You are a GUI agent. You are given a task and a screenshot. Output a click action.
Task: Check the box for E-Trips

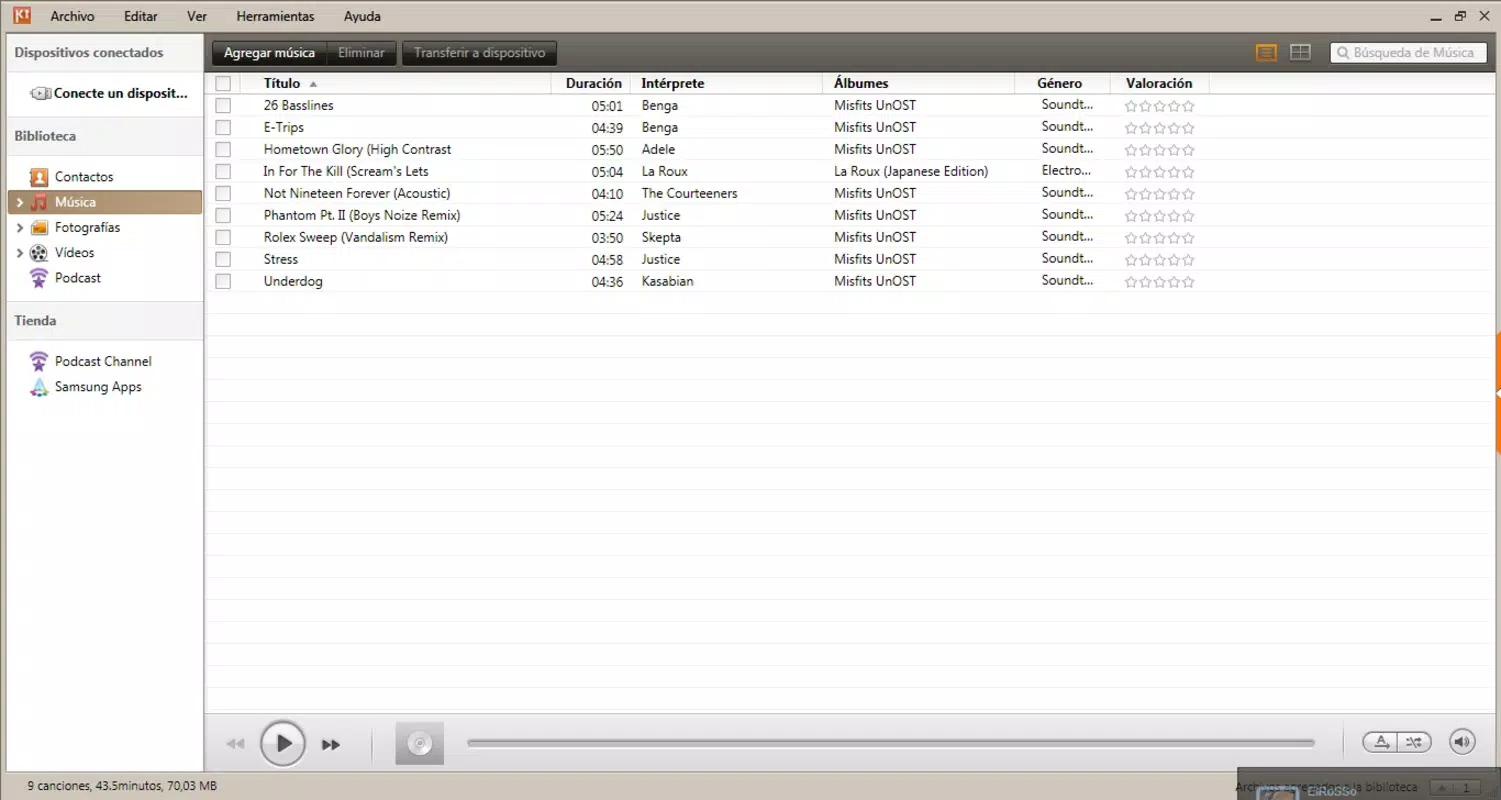click(x=223, y=128)
